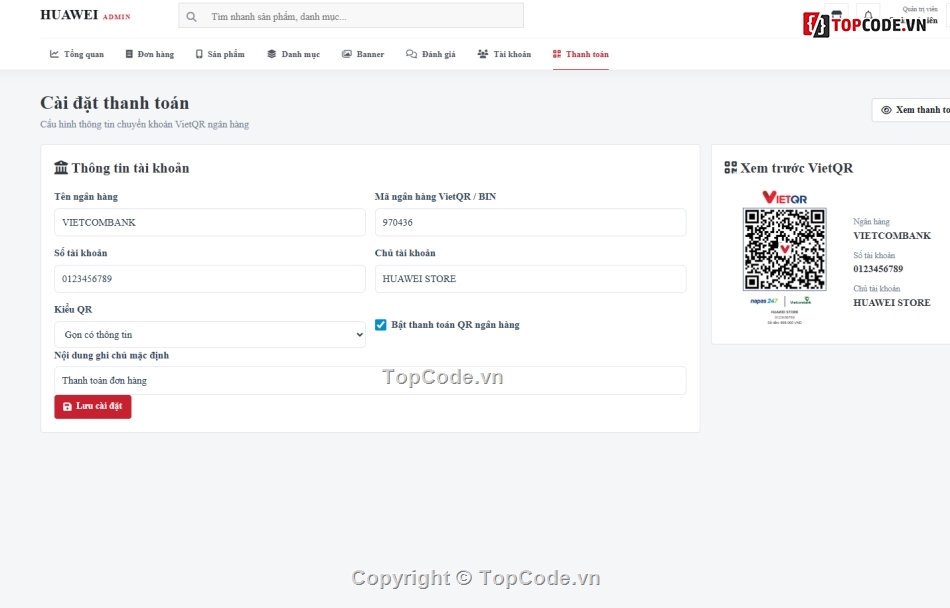Click the bank building icon in card heading
Screen dimensions: 950x608
coord(61,168)
